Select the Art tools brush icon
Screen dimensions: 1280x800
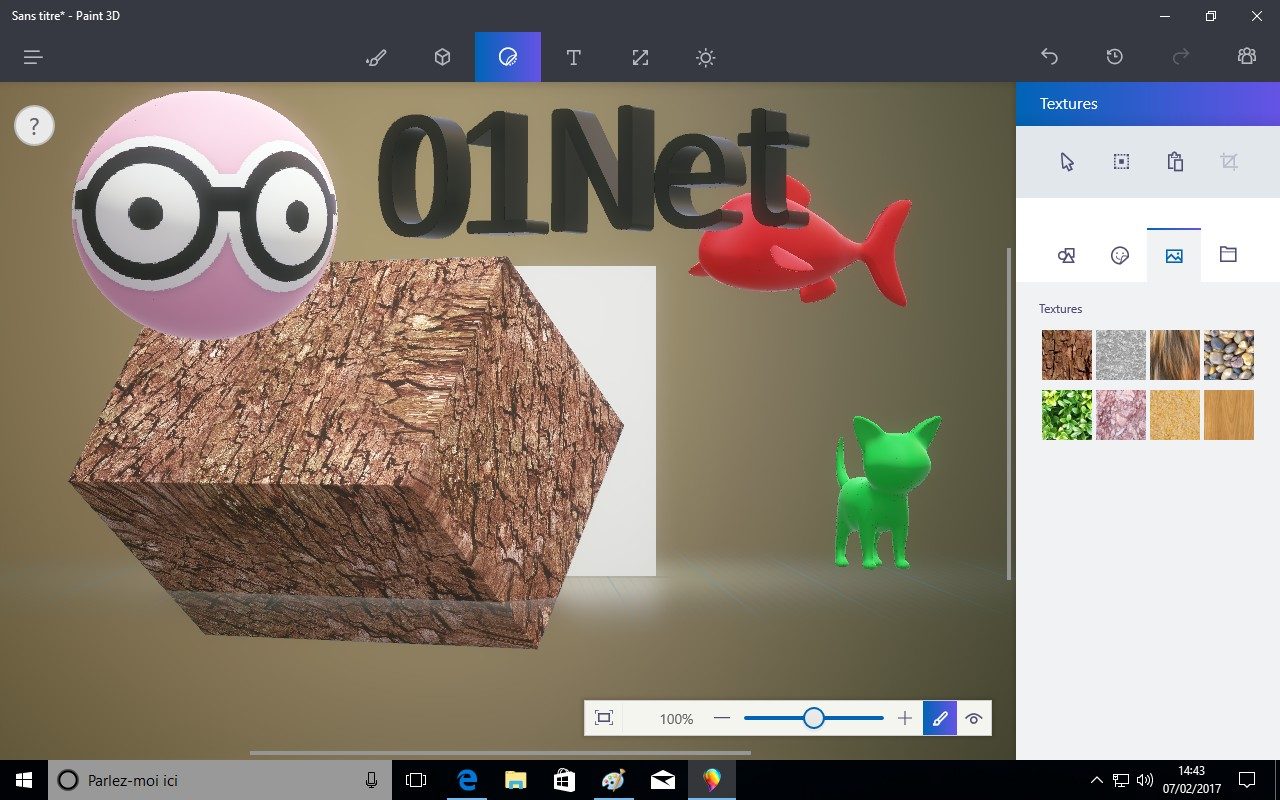coord(376,58)
